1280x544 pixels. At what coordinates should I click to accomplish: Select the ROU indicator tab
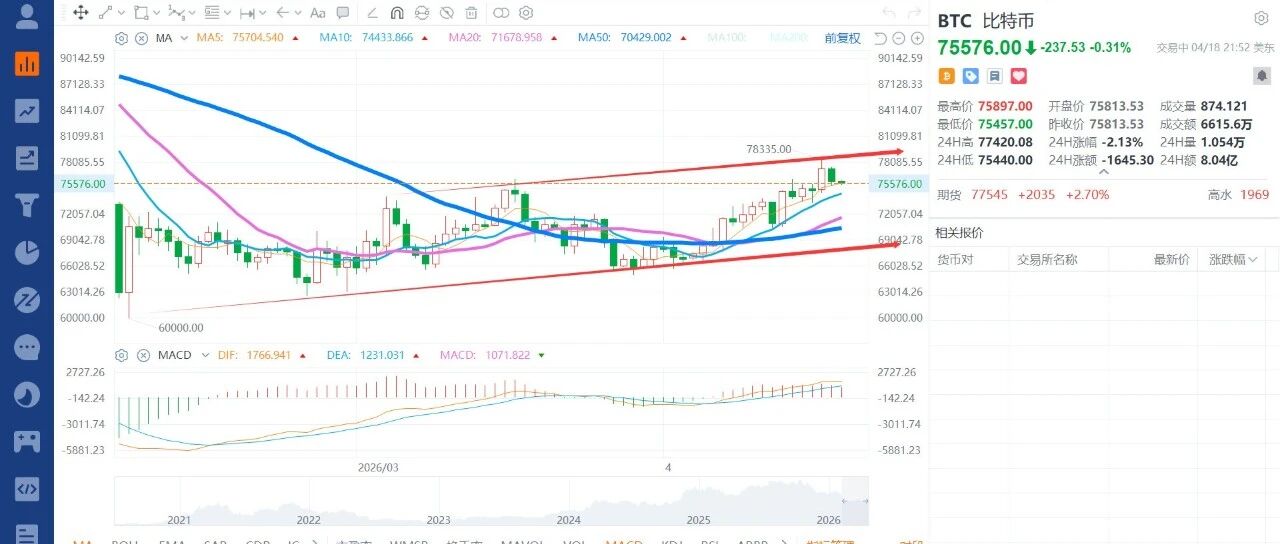coord(125,540)
